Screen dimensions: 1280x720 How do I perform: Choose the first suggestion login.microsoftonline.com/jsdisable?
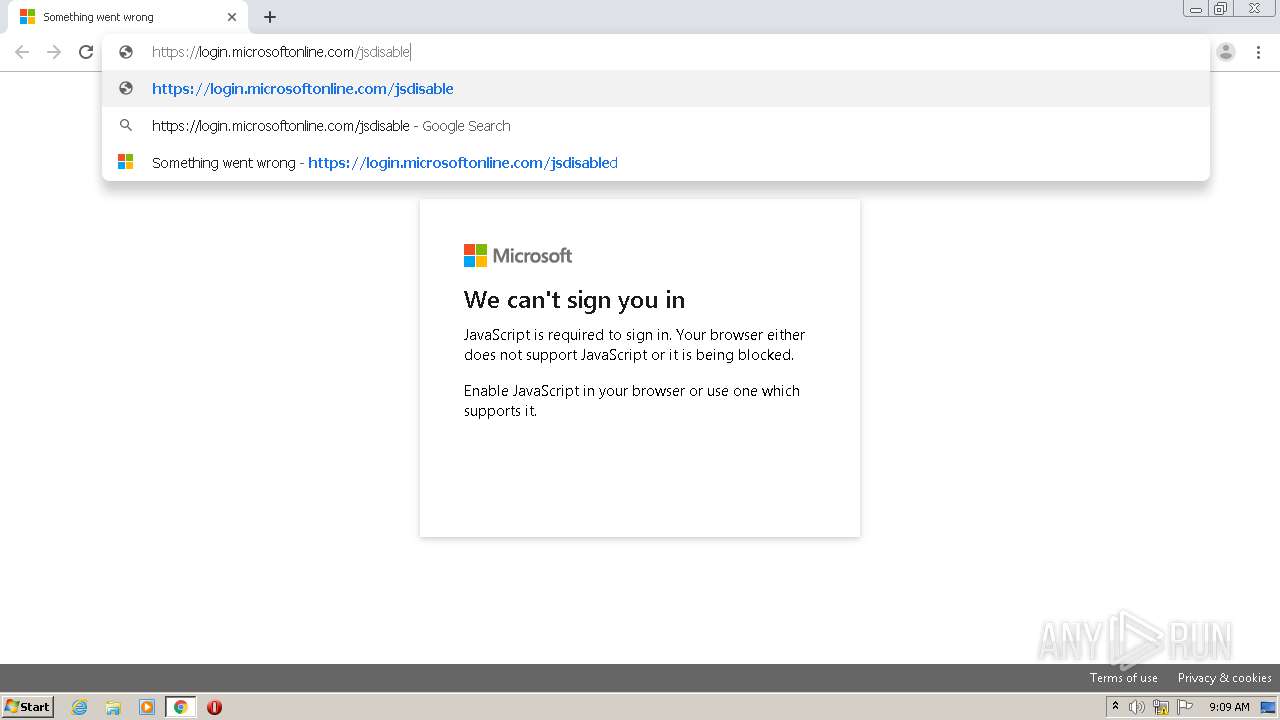[655, 89]
